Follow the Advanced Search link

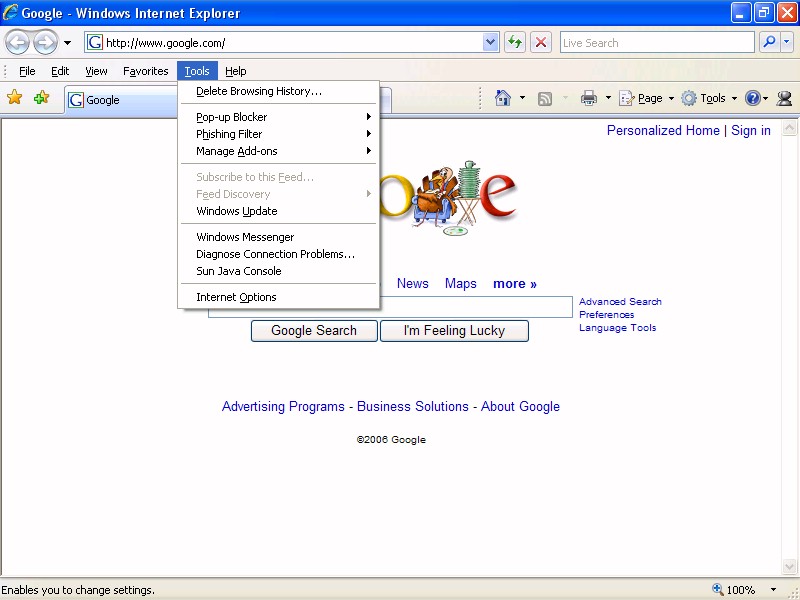pos(620,301)
